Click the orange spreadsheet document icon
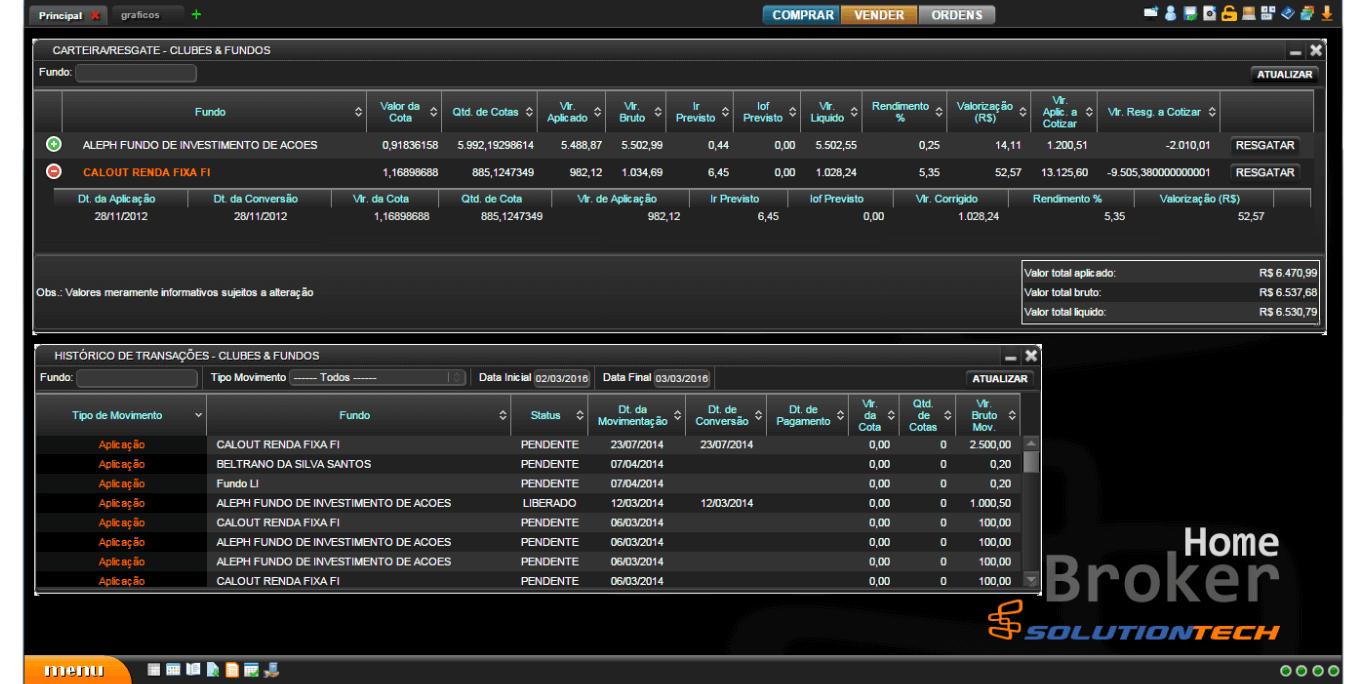1366x684 pixels. (232, 670)
